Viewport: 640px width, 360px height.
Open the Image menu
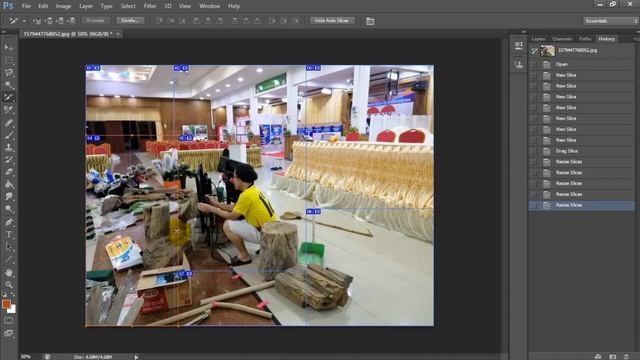[x=63, y=6]
